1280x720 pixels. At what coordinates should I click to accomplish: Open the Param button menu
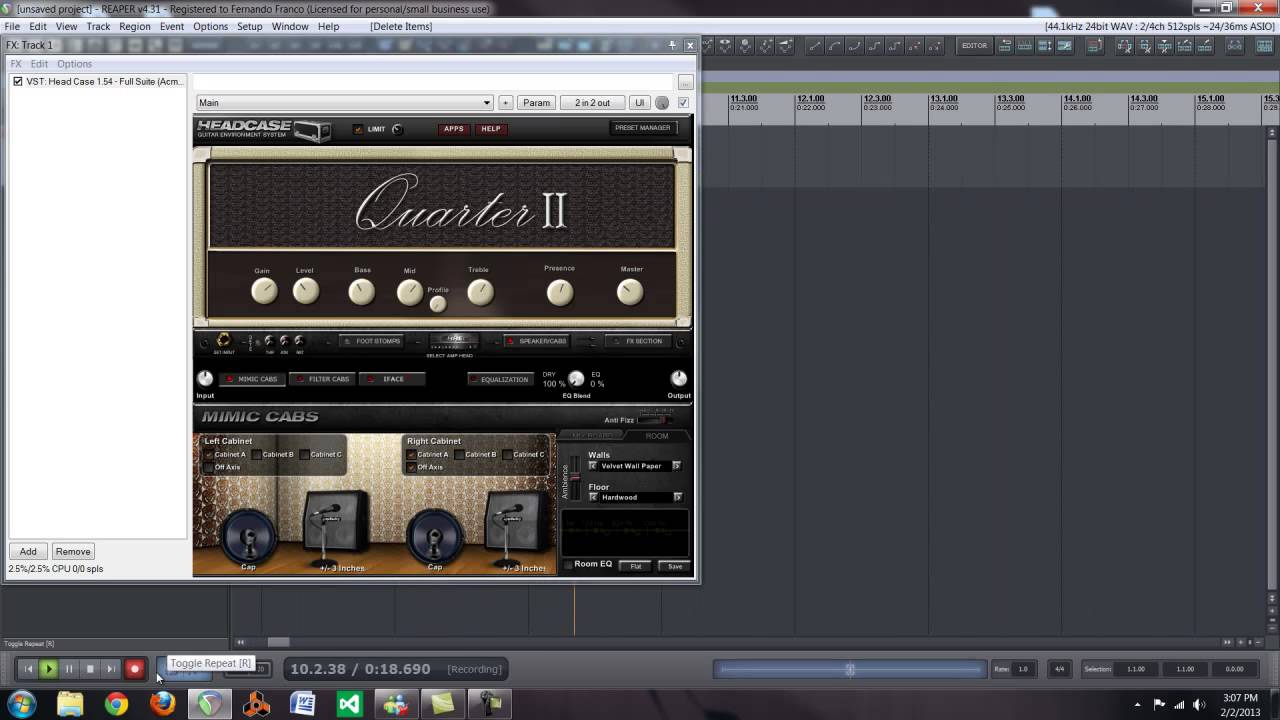[536, 103]
